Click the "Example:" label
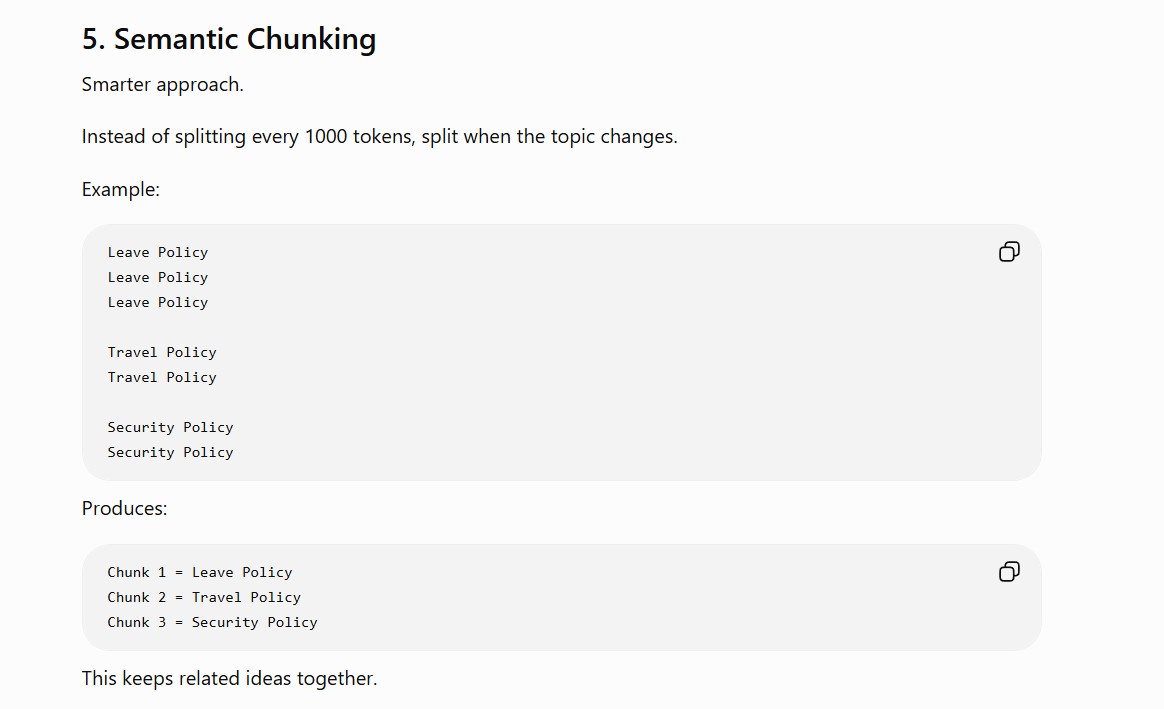Image resolution: width=1164 pixels, height=709 pixels. (120, 189)
